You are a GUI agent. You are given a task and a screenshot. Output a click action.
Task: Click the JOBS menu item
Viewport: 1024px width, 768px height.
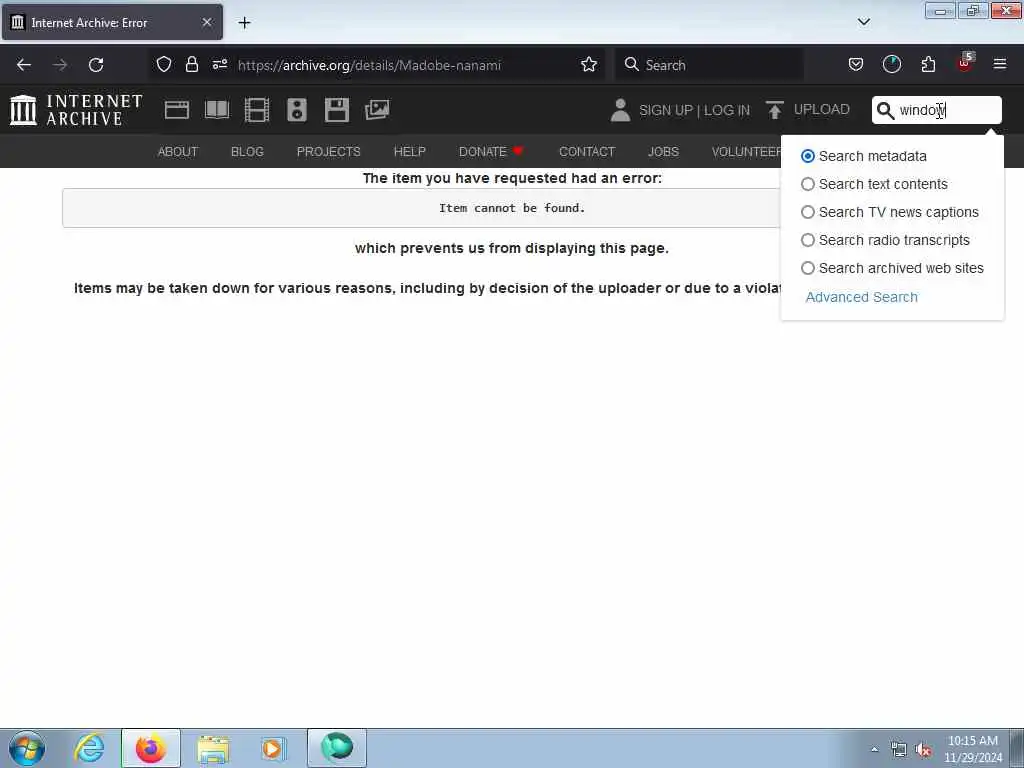[x=664, y=152]
